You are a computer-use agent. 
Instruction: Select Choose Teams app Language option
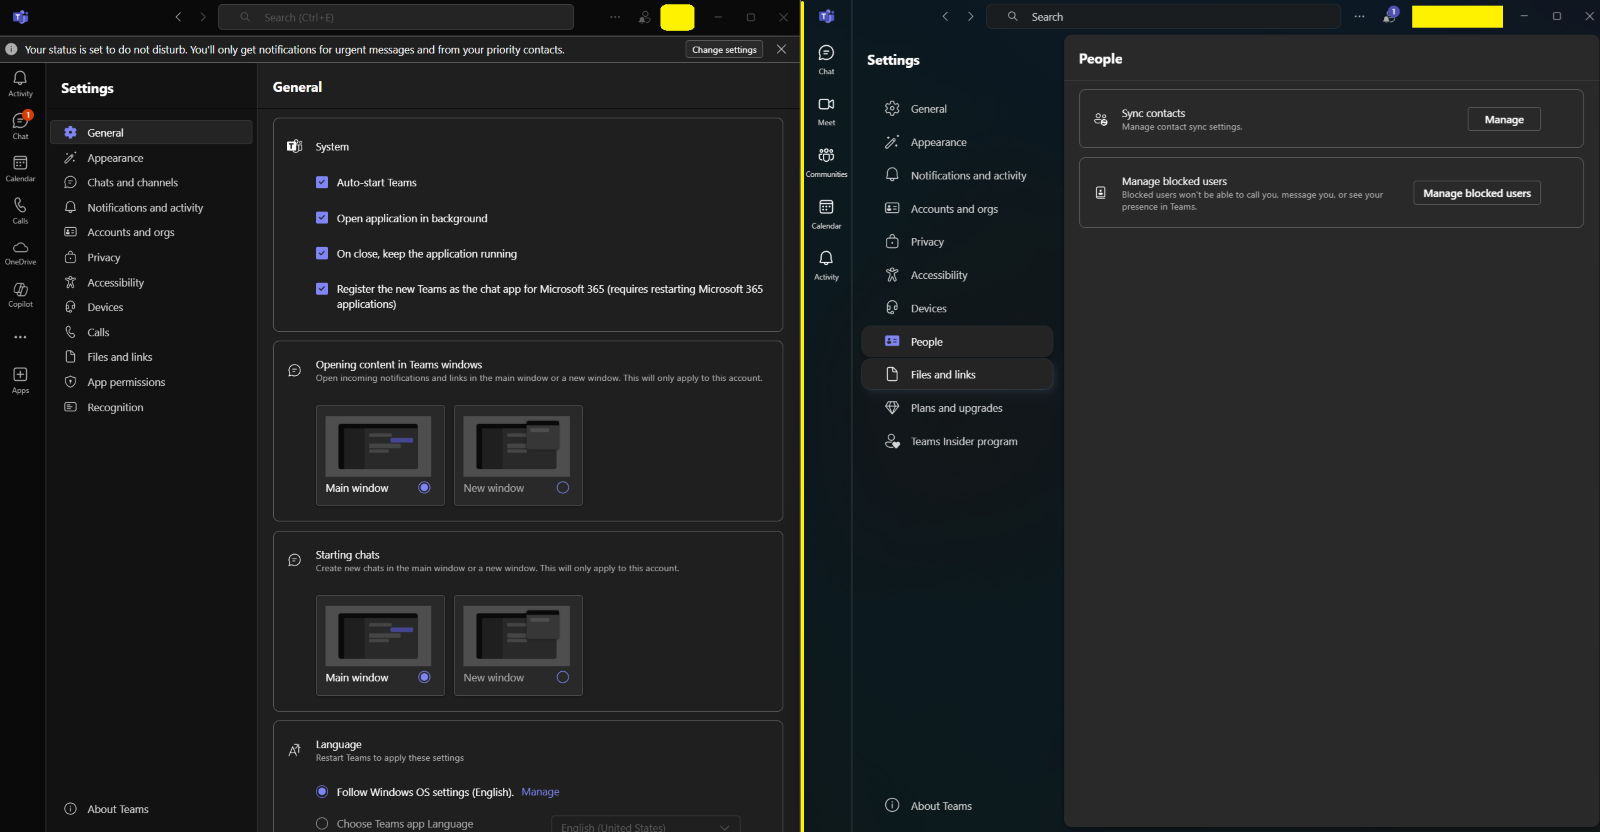[x=322, y=824]
